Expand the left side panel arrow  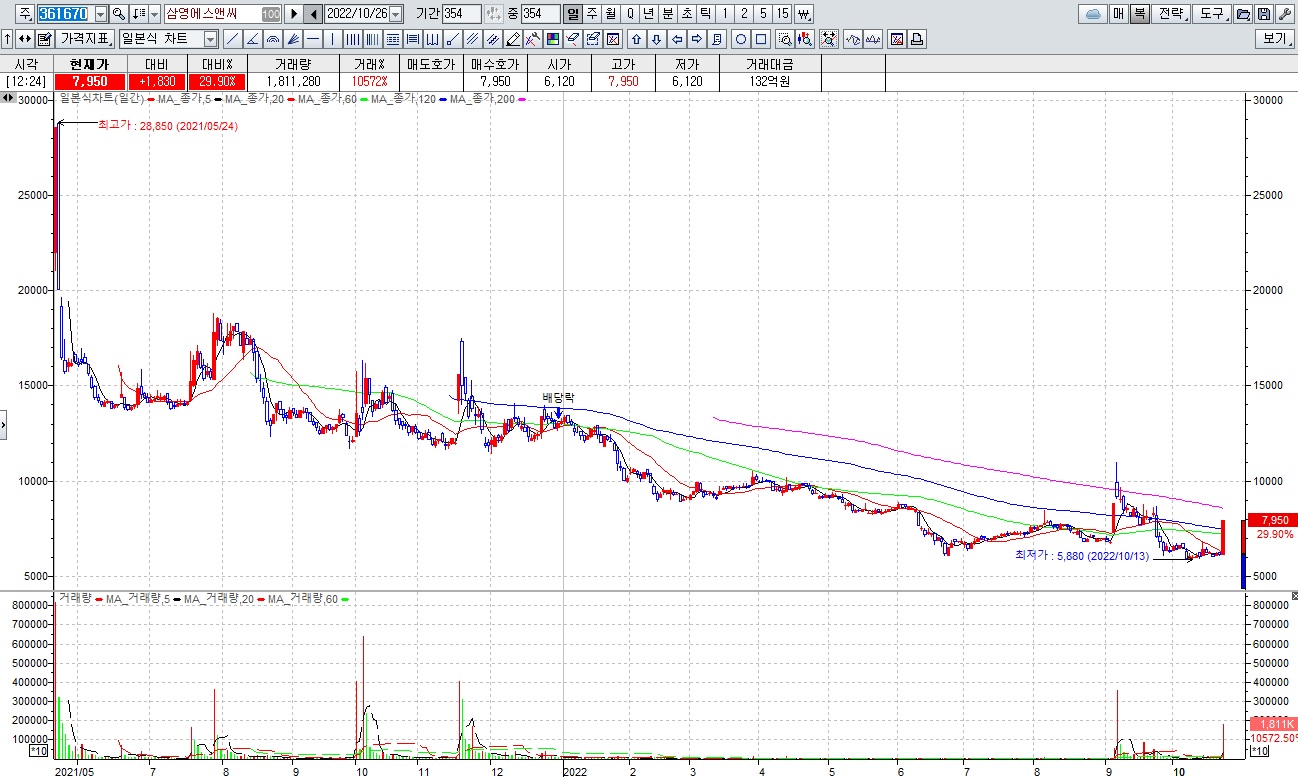click(3, 425)
